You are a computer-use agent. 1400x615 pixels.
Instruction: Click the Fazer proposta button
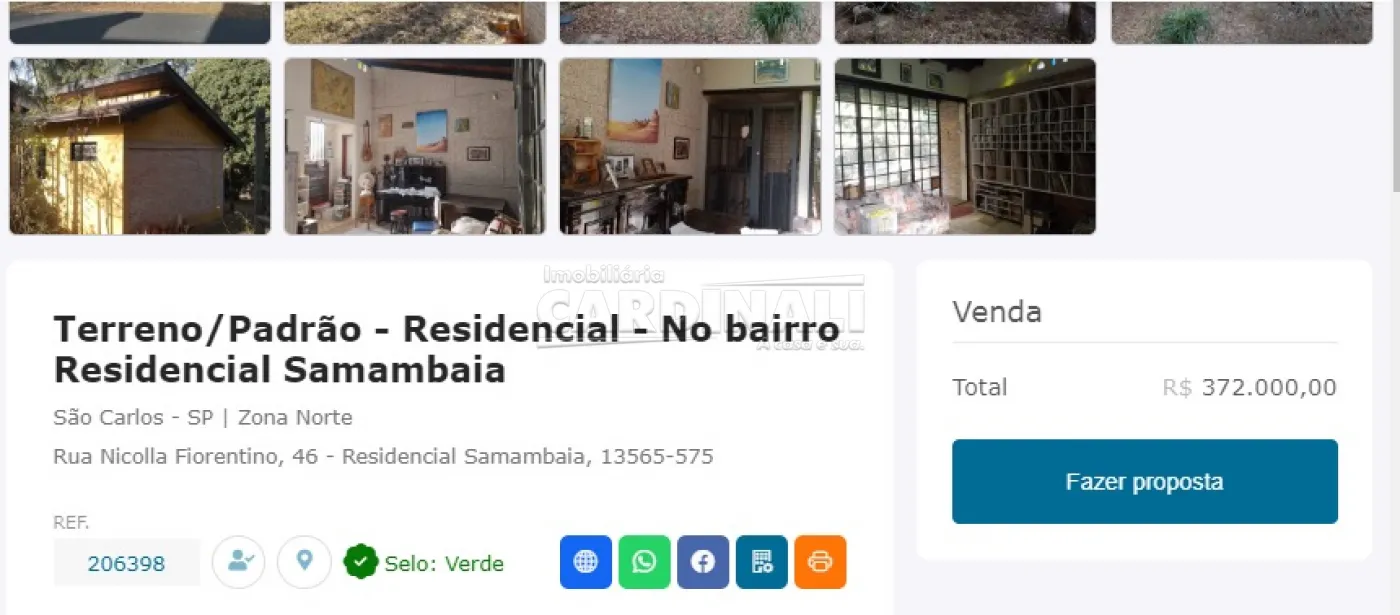(1145, 481)
